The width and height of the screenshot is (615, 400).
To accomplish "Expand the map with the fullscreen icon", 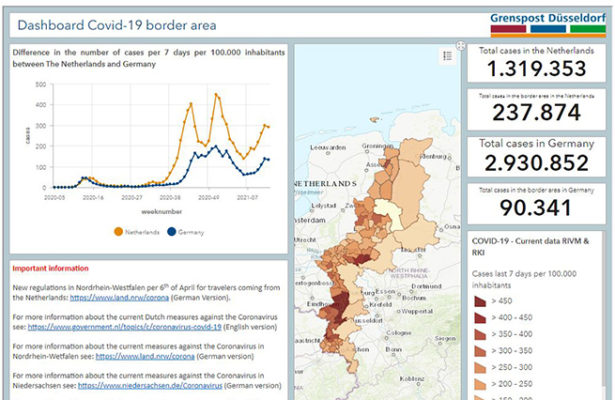I will tap(461, 46).
